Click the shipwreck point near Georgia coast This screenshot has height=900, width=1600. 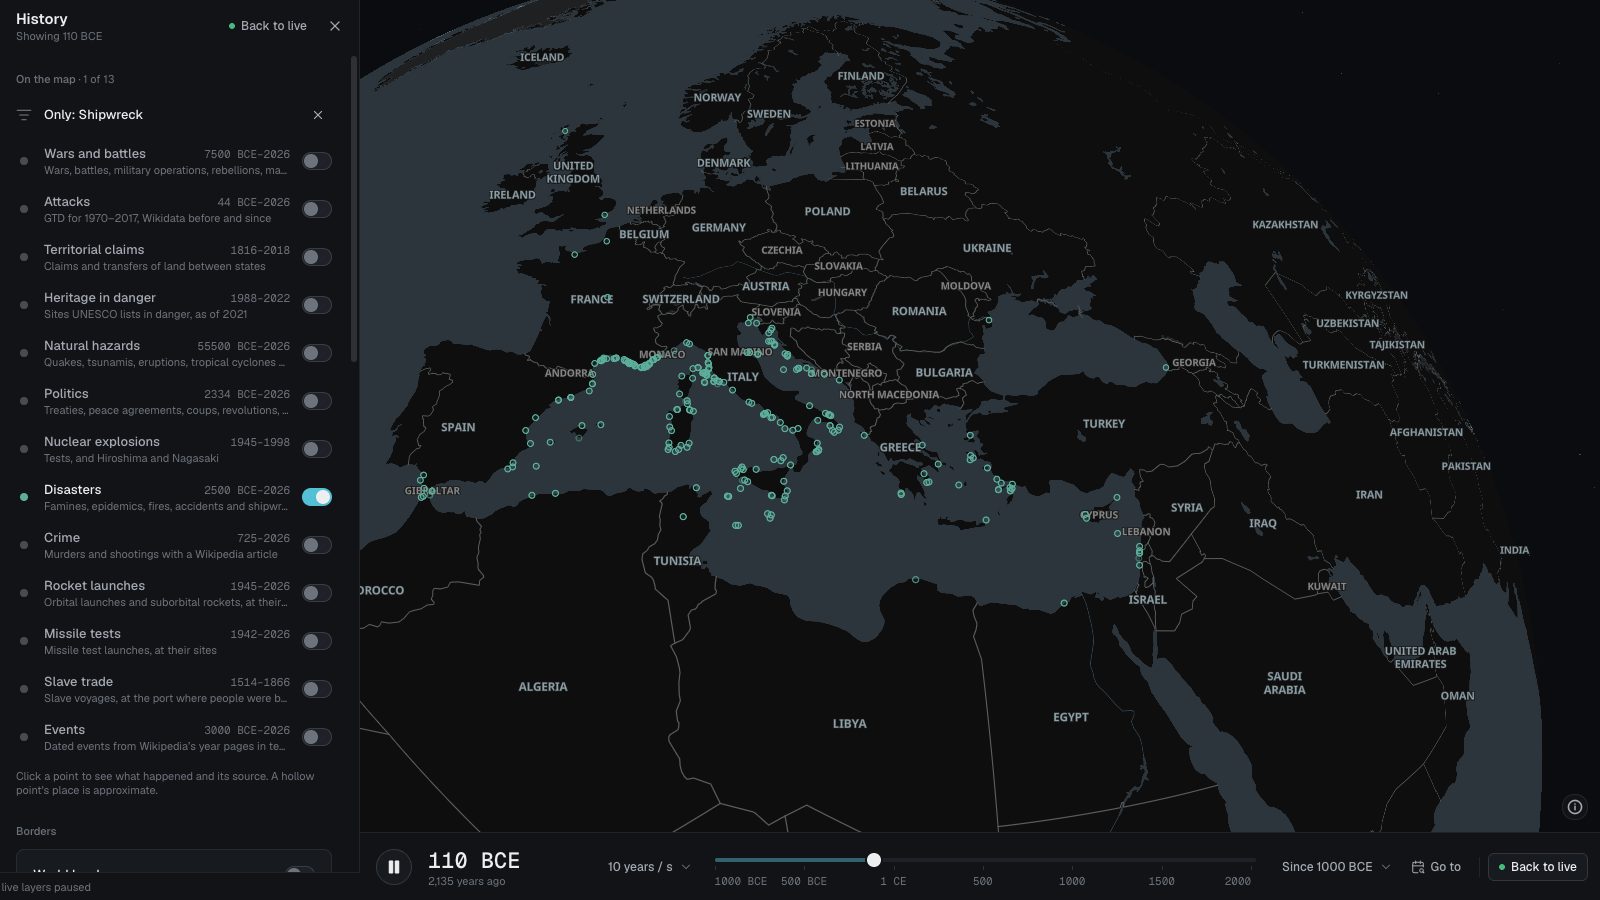click(x=1166, y=368)
